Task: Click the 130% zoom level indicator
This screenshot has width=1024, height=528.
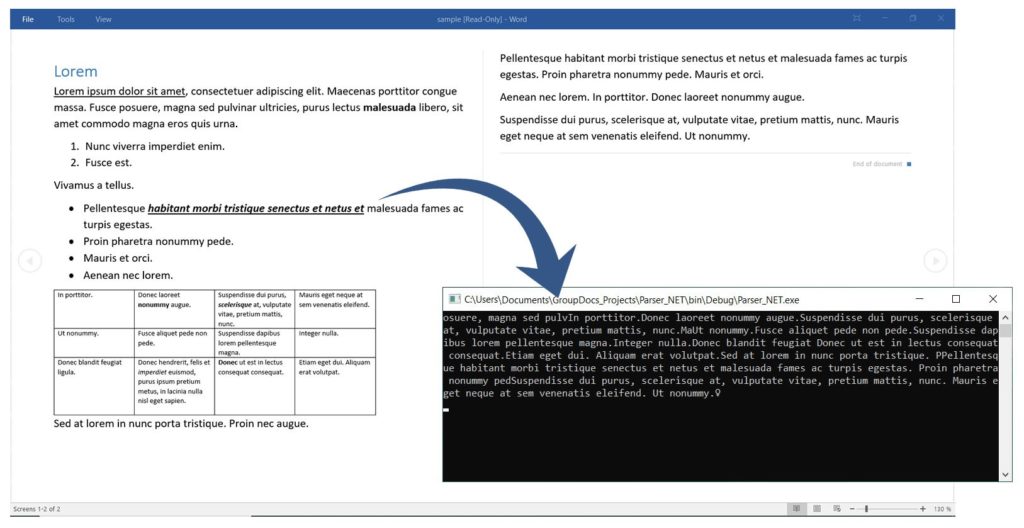Action: click(x=942, y=509)
